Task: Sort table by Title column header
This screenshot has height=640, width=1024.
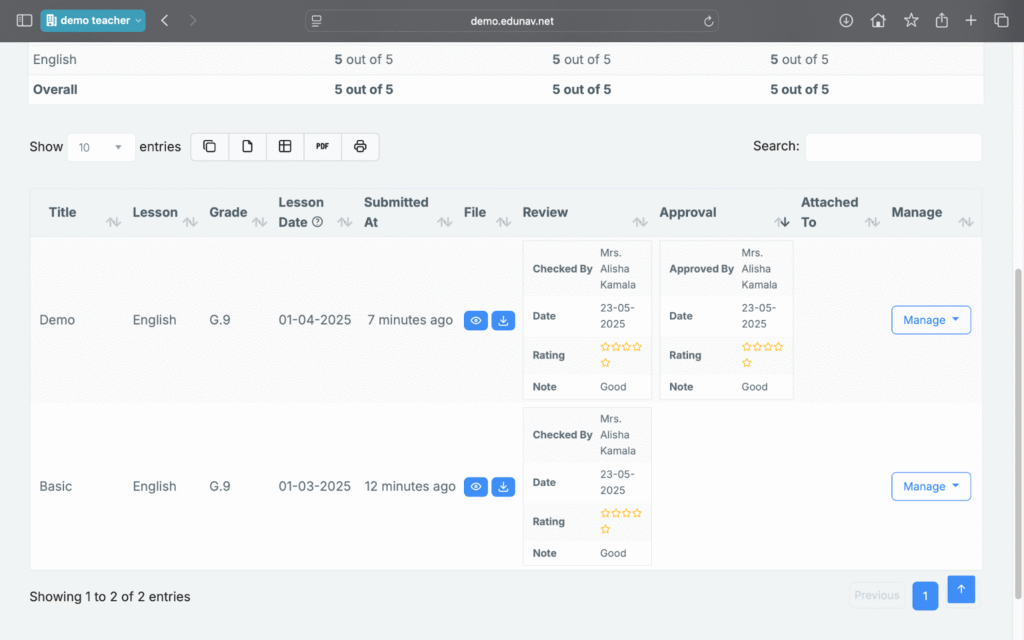Action: [x=63, y=212]
